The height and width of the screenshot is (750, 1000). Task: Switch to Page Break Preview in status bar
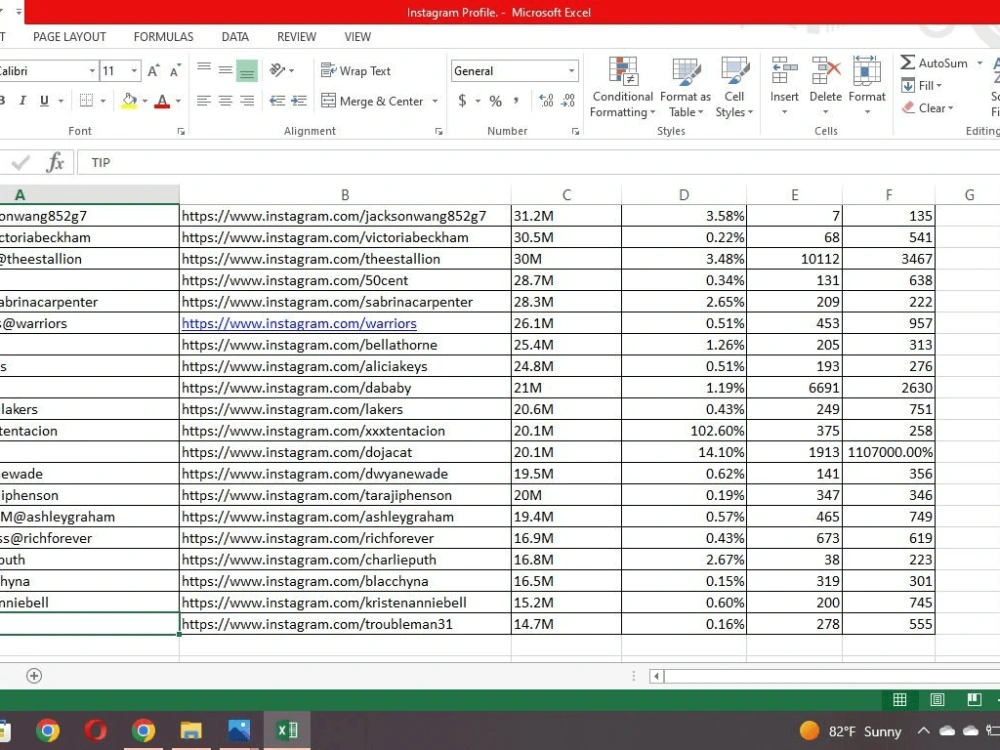(974, 700)
